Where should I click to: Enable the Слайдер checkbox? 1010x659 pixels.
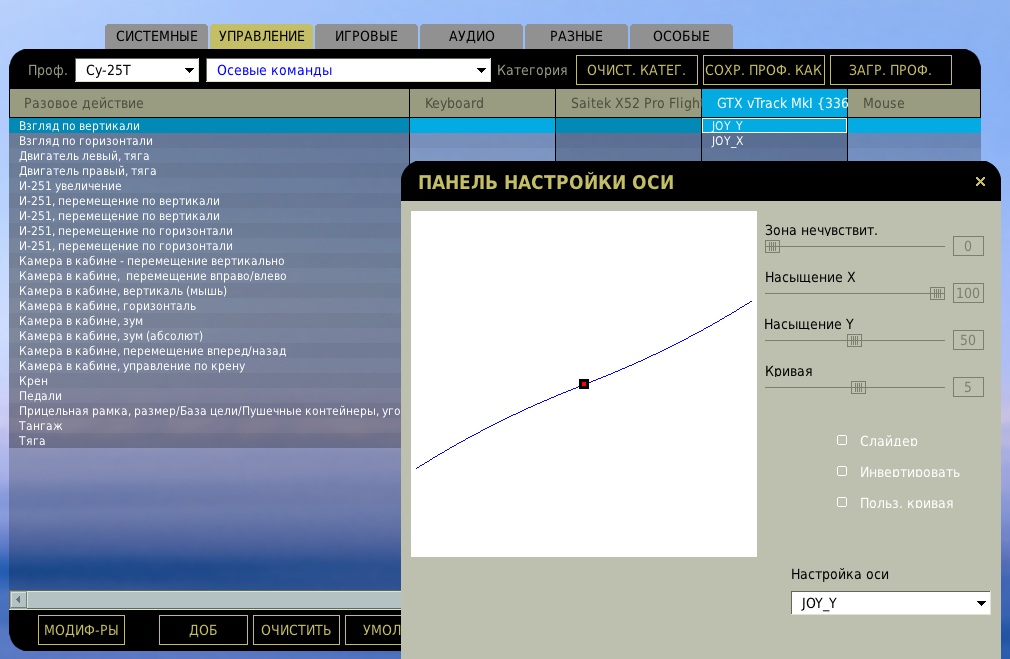842,440
